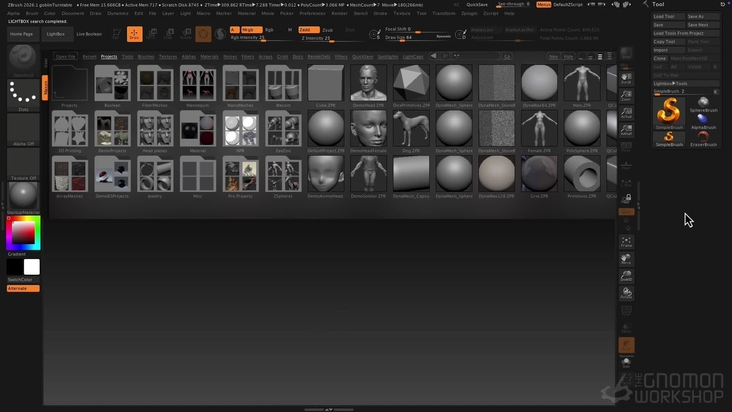Viewport: 732px width, 412px height.
Task: Adjust the Draw Size slider
Action: tap(418, 37)
